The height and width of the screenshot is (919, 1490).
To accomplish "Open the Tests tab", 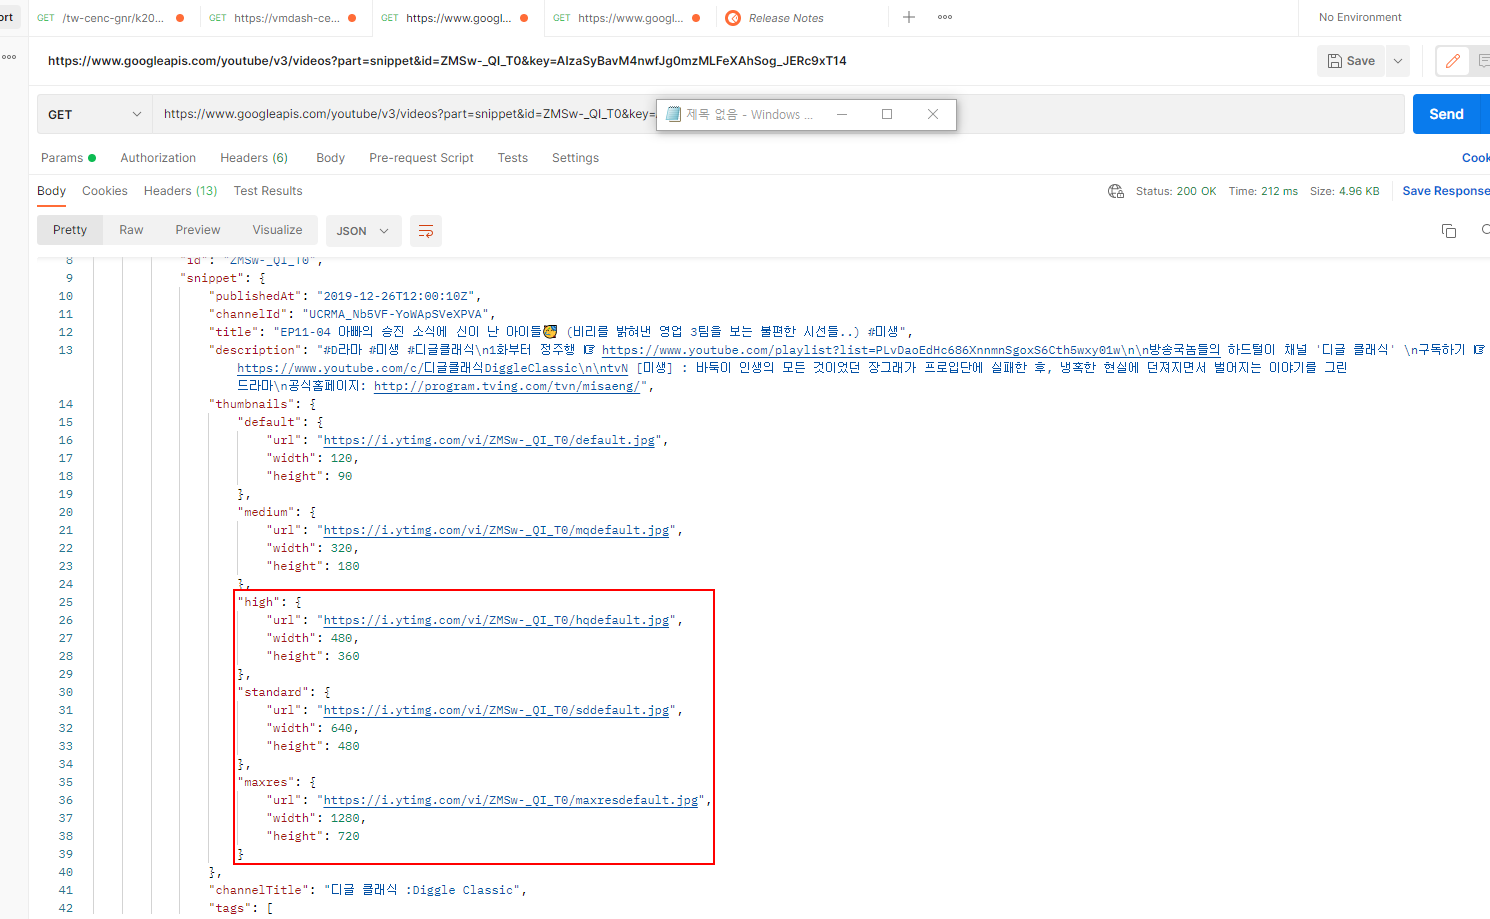I will 513,158.
